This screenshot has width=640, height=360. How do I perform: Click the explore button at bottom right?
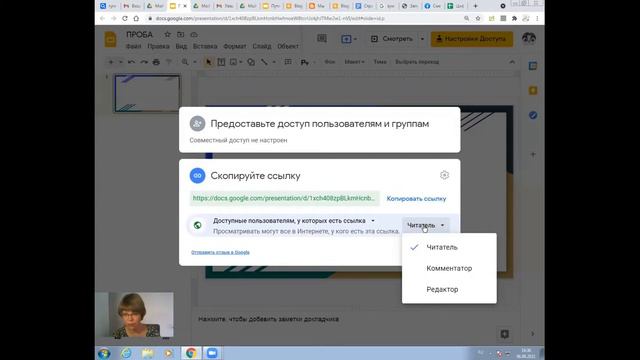[504, 334]
